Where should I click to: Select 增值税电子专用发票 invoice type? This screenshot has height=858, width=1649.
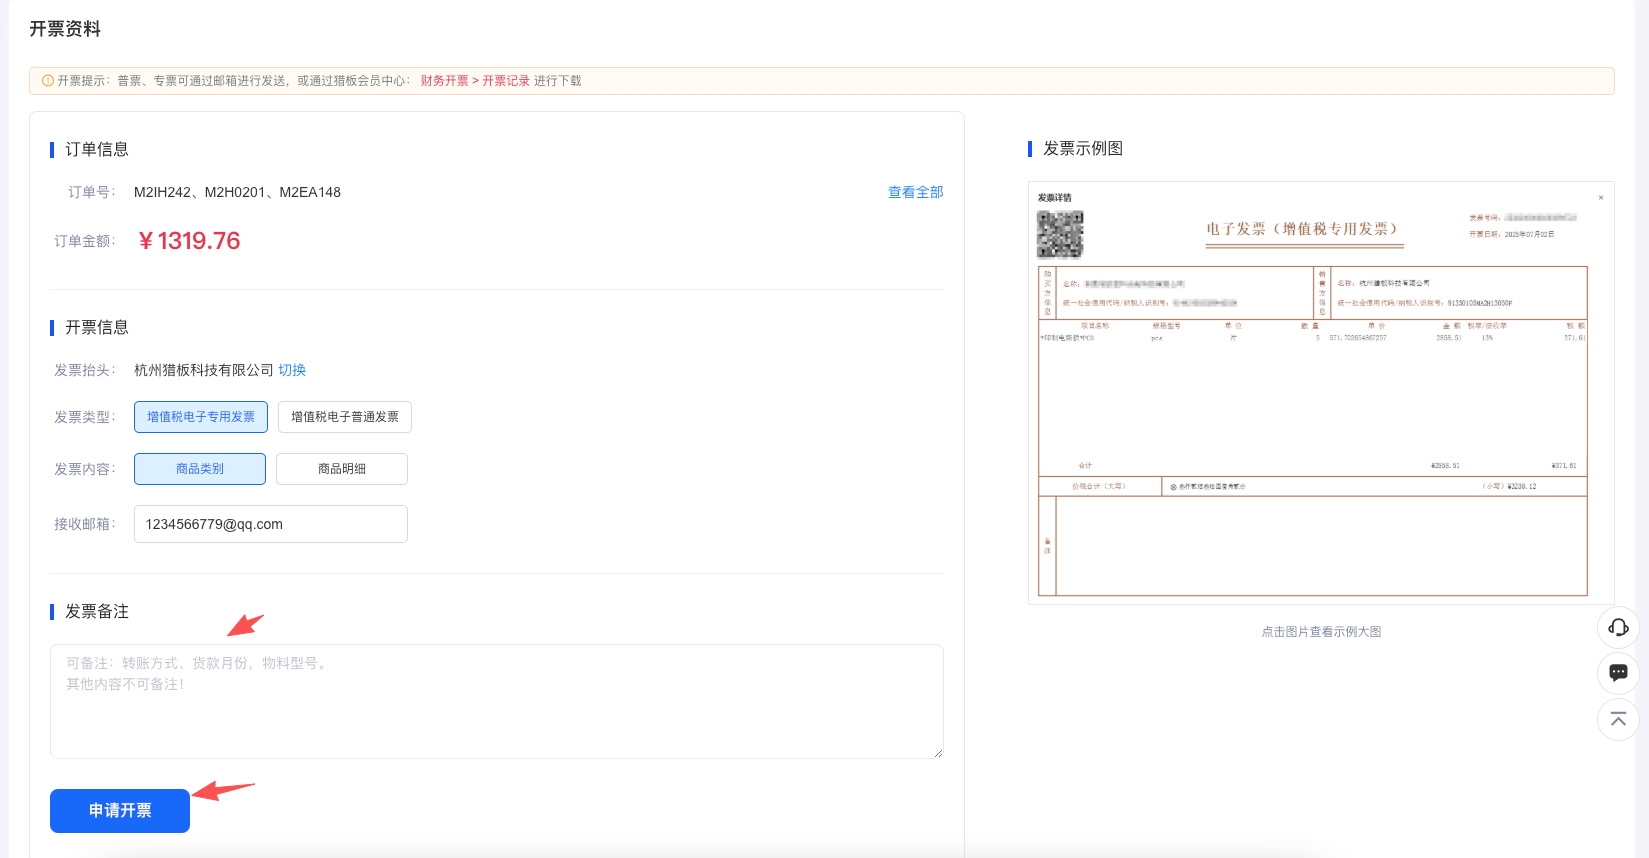pyautogui.click(x=201, y=417)
